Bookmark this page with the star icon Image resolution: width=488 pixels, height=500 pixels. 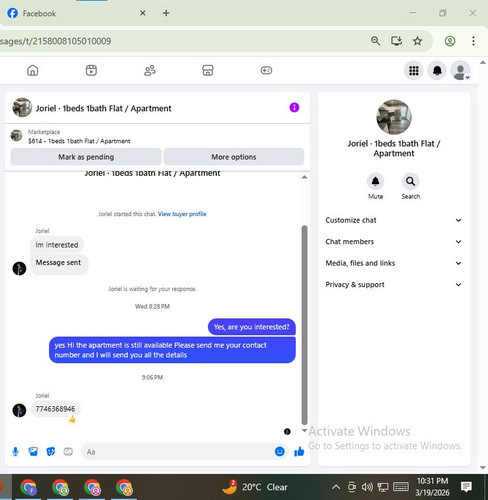(417, 41)
